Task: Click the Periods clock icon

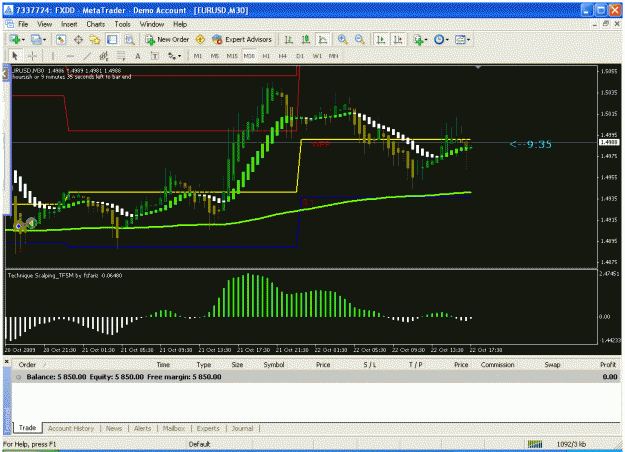Action: 439,39
